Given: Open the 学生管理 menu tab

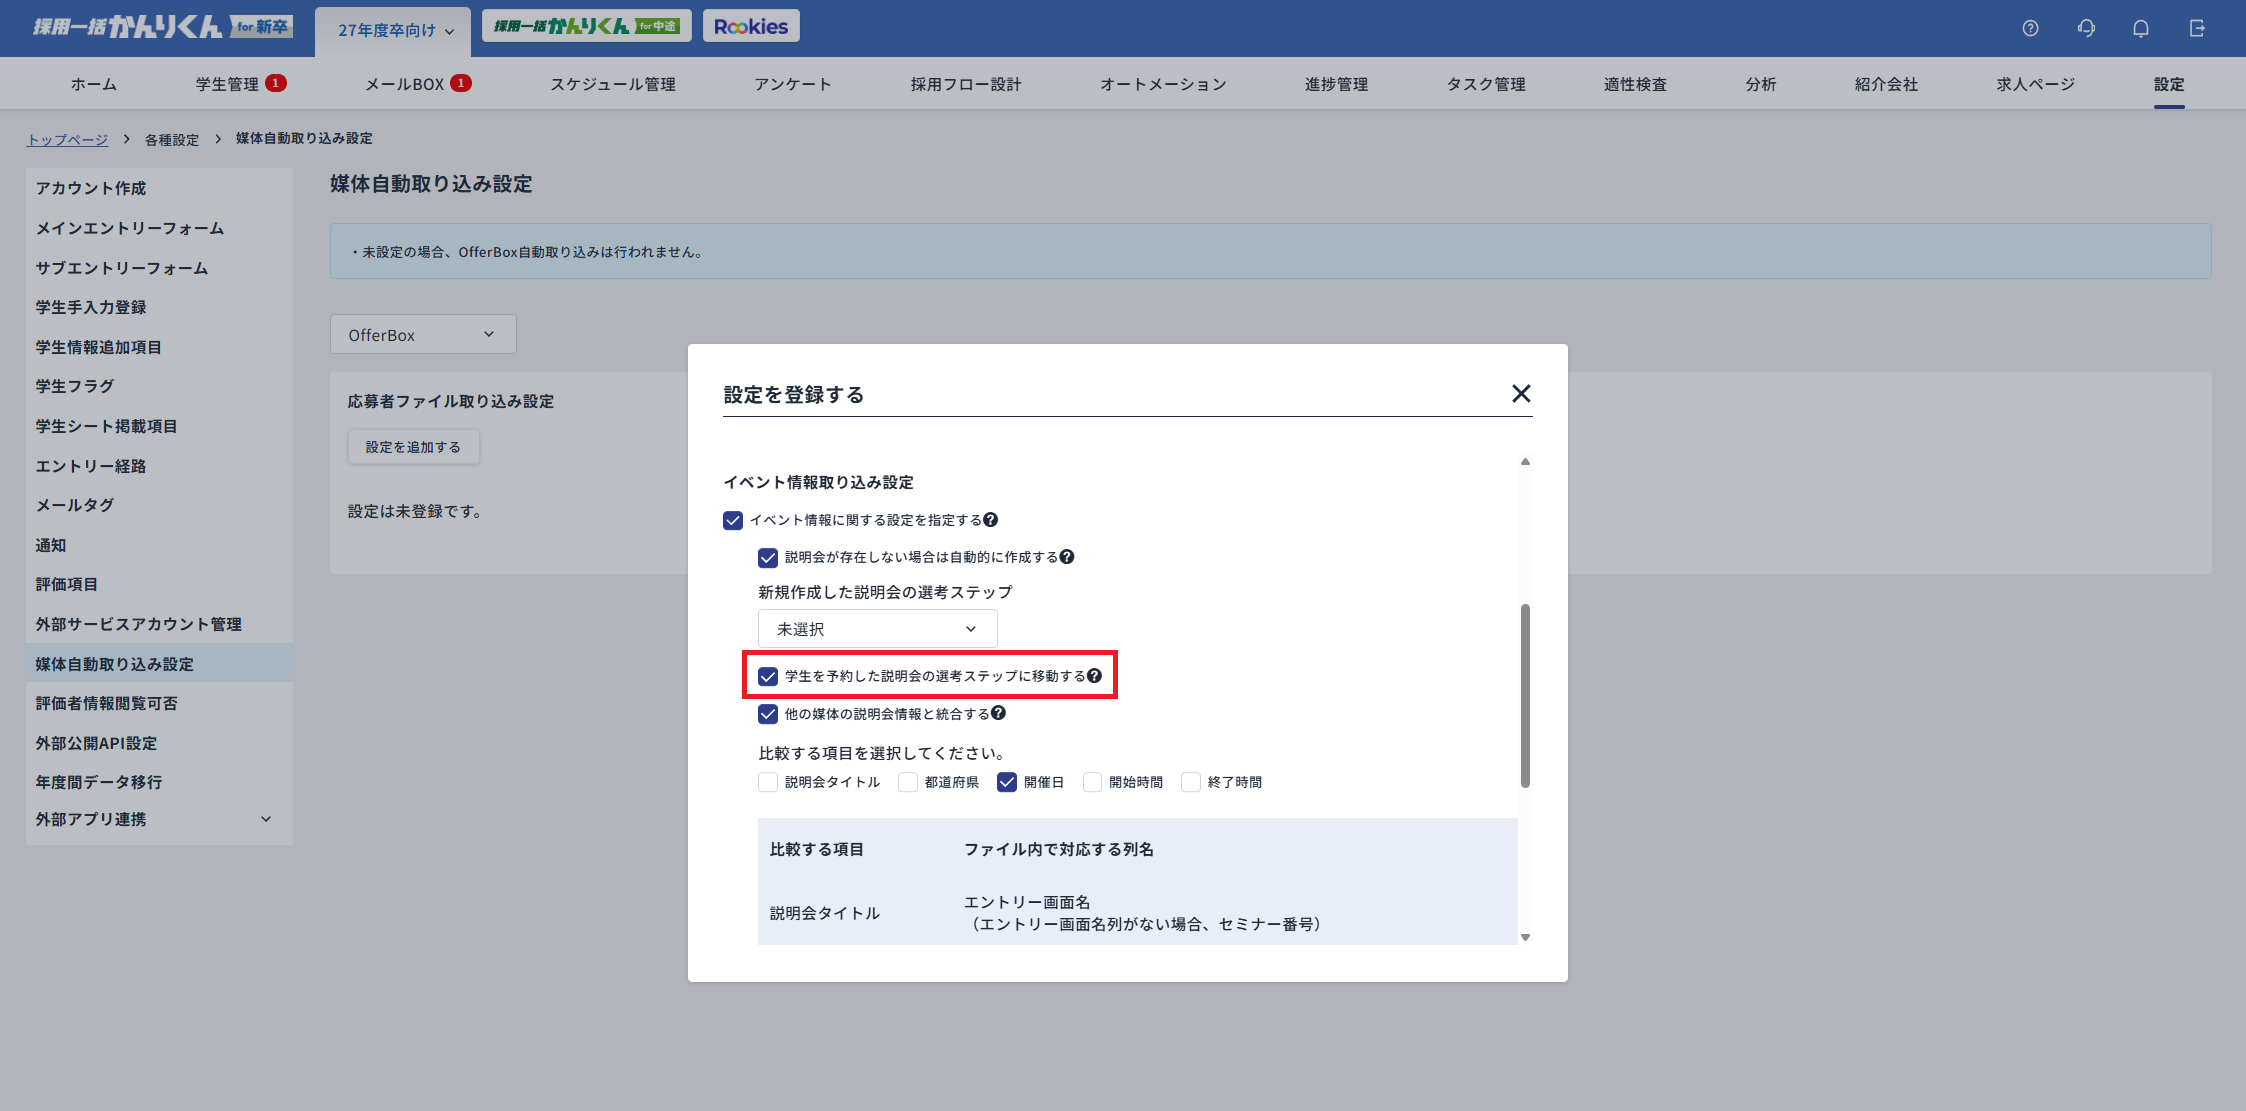Looking at the screenshot, I should (227, 84).
